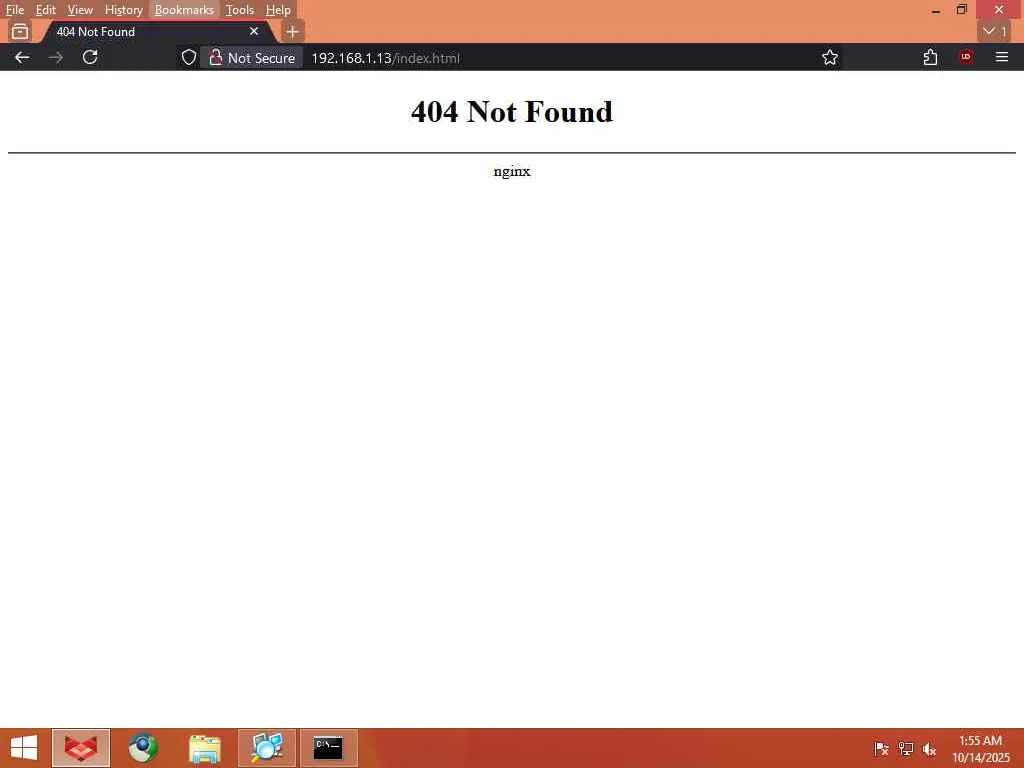Open the network search tool taskbar icon
Image resolution: width=1024 pixels, height=768 pixels.
tap(266, 748)
